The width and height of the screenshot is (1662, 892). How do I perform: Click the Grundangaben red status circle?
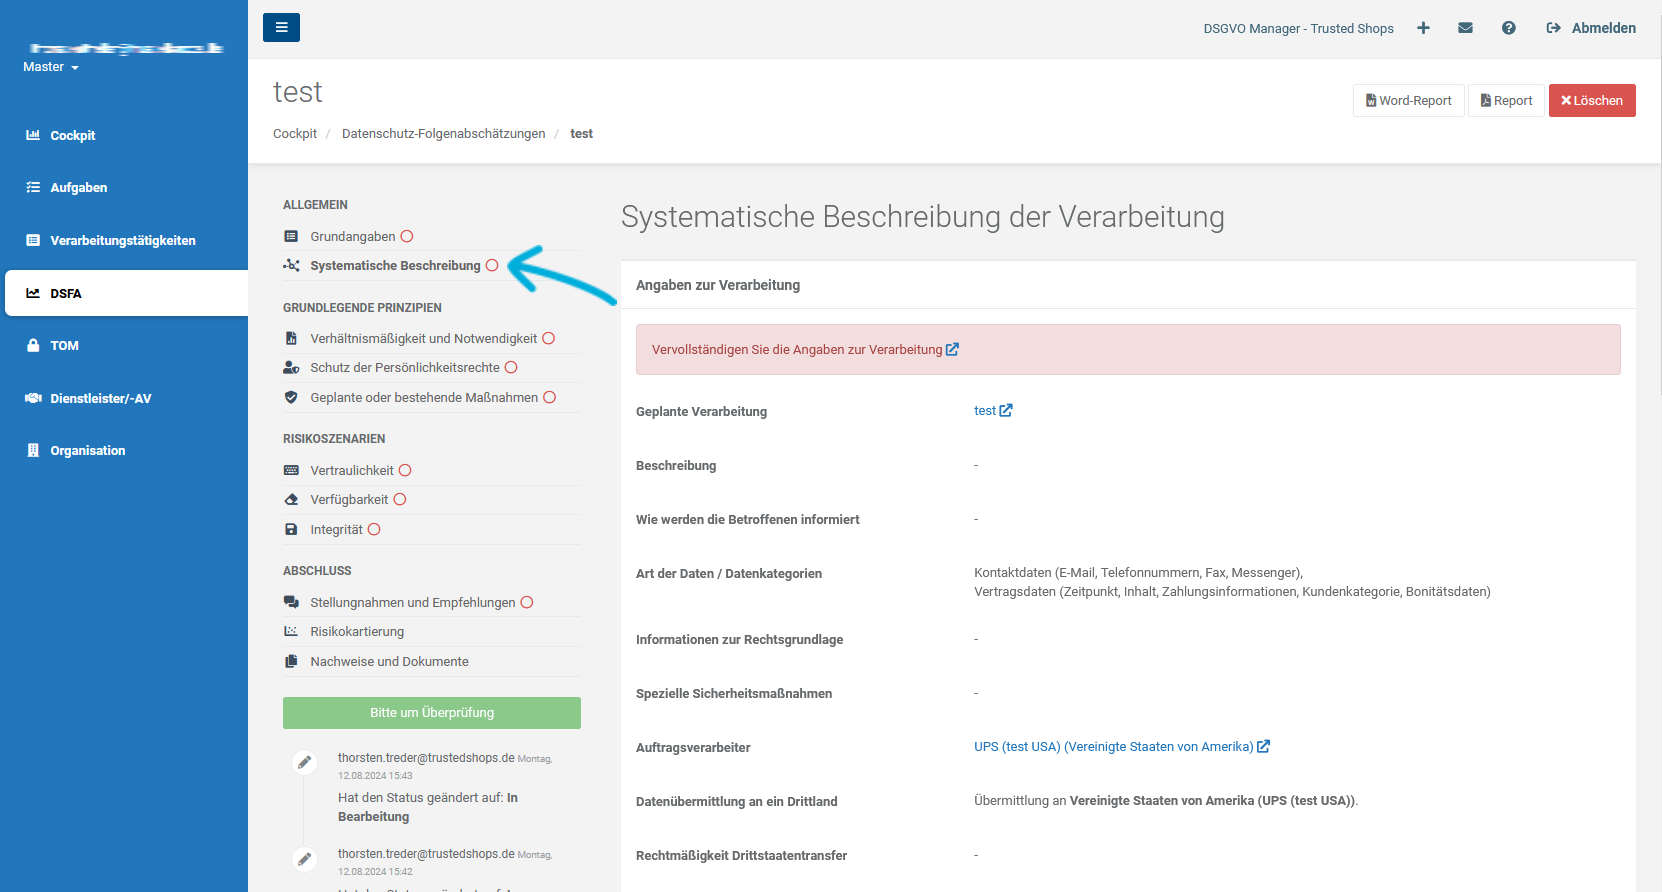coord(407,236)
